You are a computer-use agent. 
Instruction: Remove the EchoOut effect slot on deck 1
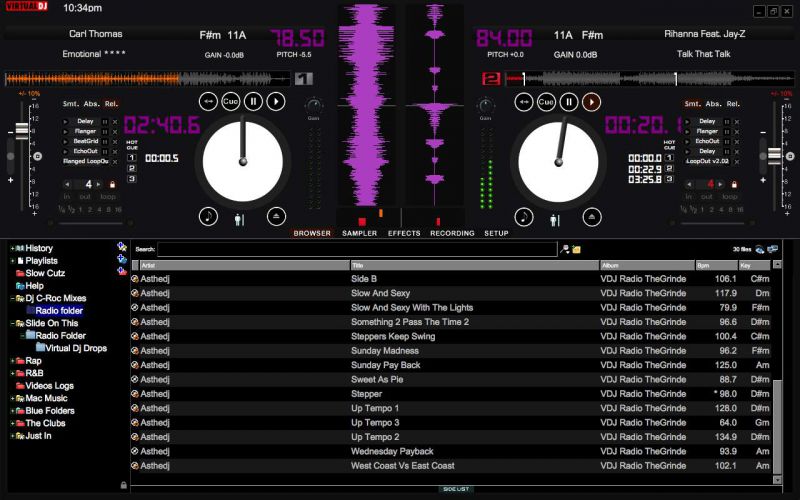click(115, 152)
